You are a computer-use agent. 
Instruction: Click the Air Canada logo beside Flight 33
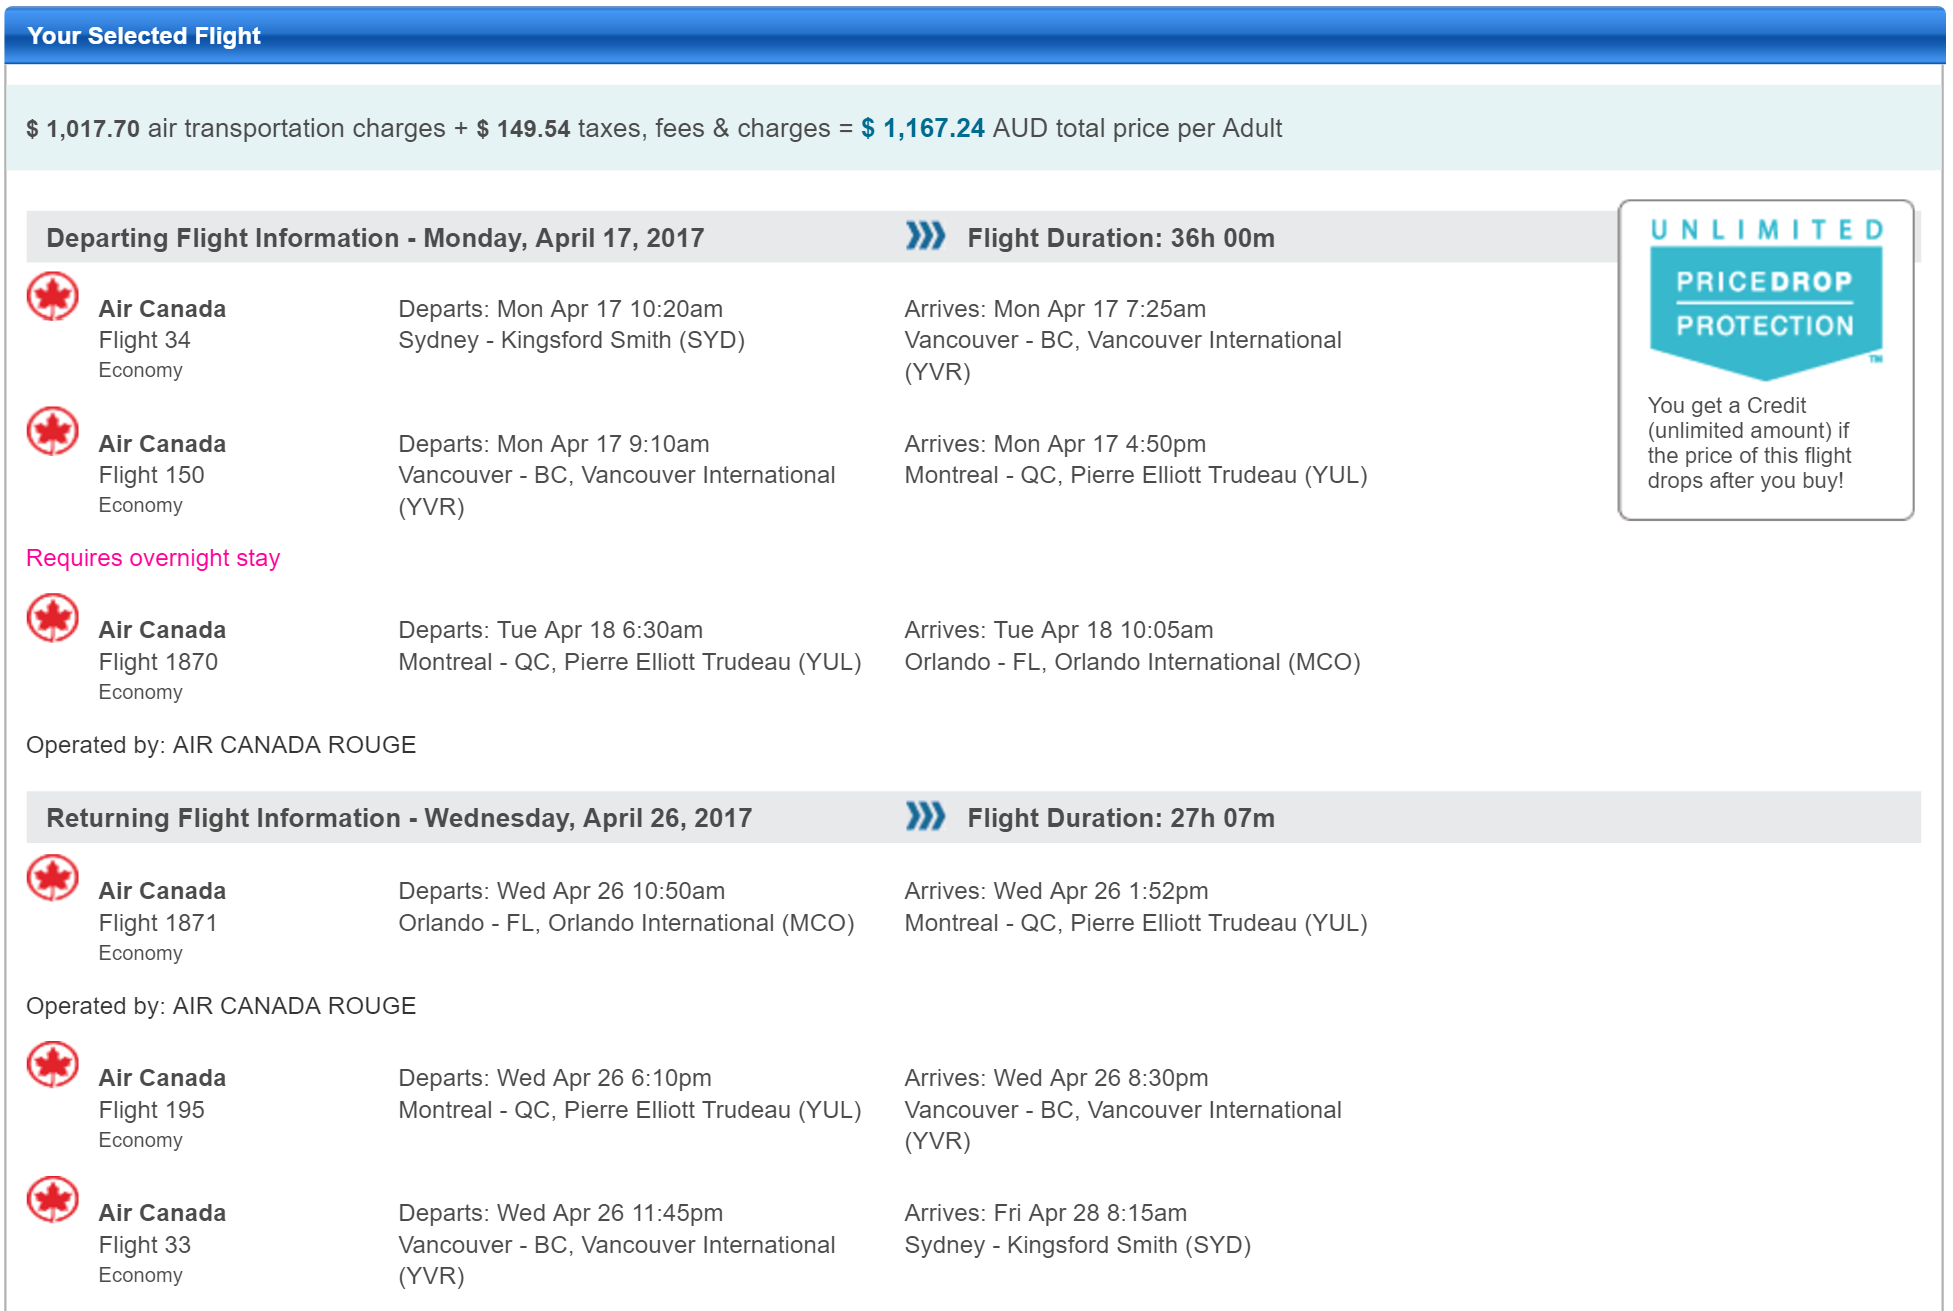[x=52, y=1200]
